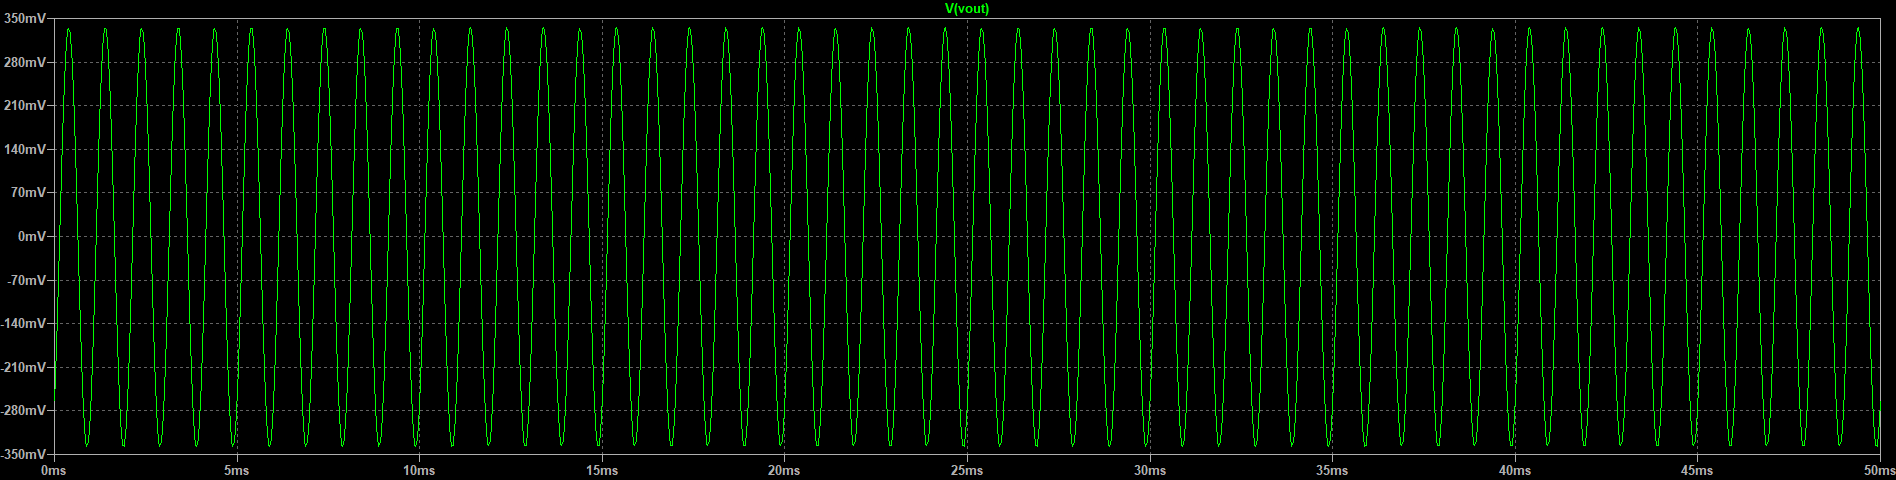Click the -280mV vertical axis label
The width and height of the screenshot is (1896, 480).
coord(24,410)
